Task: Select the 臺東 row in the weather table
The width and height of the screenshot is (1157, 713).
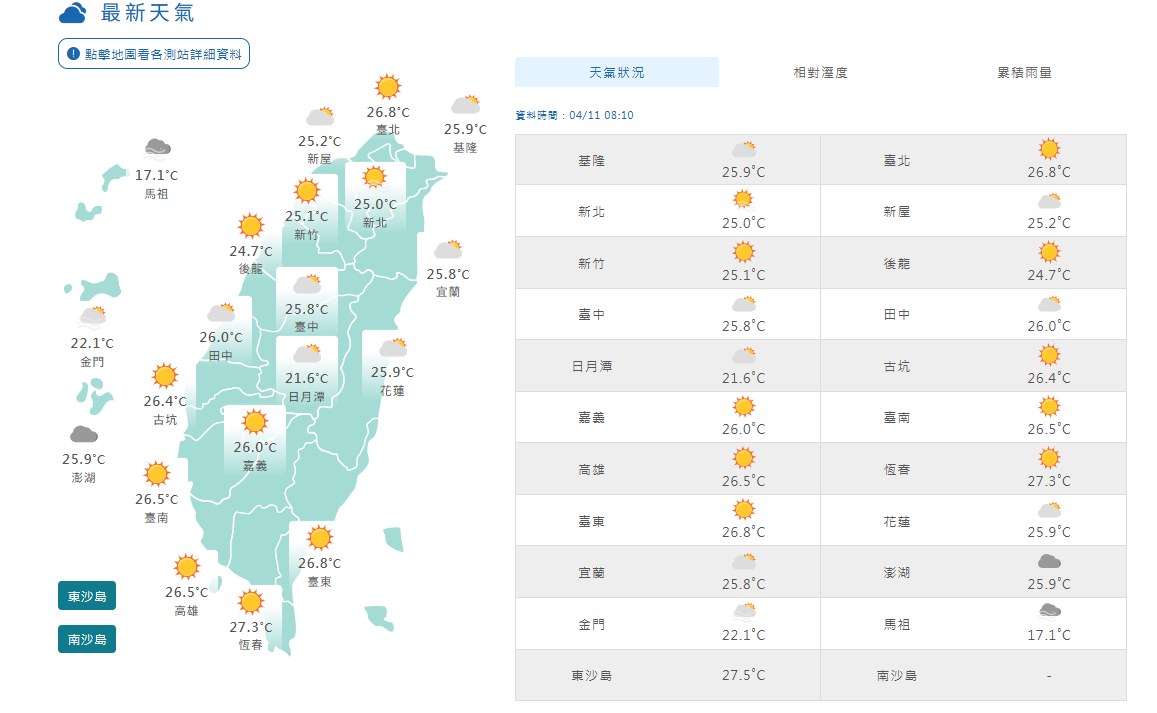Action: [667, 521]
